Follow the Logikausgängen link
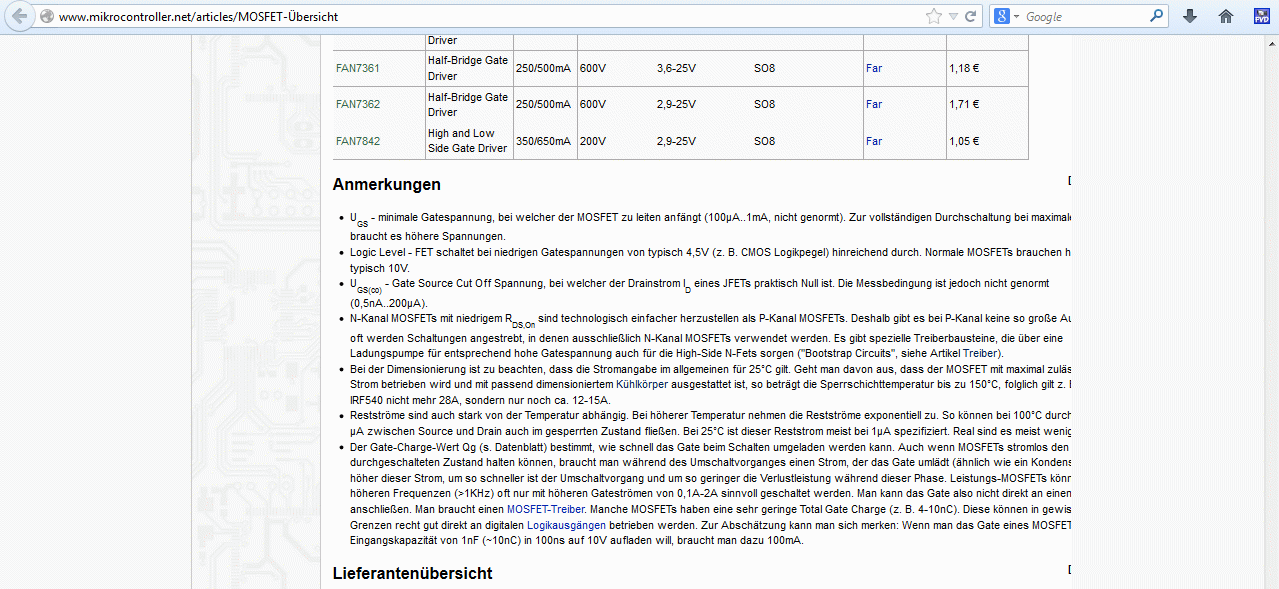The height and width of the screenshot is (589, 1279). click(x=566, y=524)
